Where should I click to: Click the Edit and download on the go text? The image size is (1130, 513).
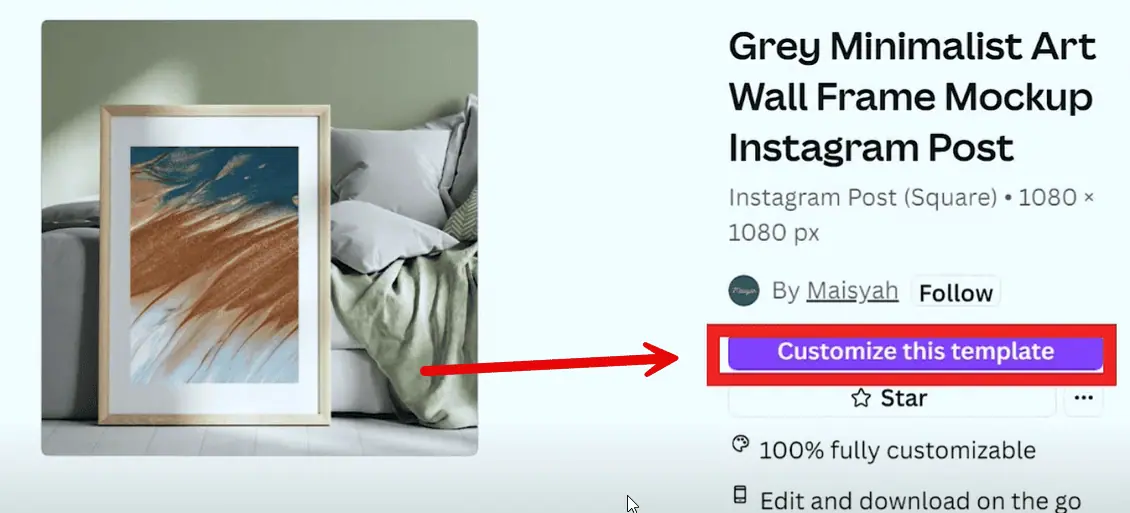click(920, 500)
